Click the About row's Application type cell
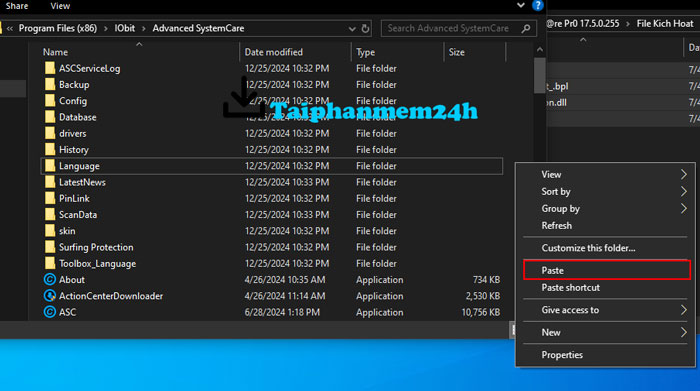 click(x=379, y=280)
